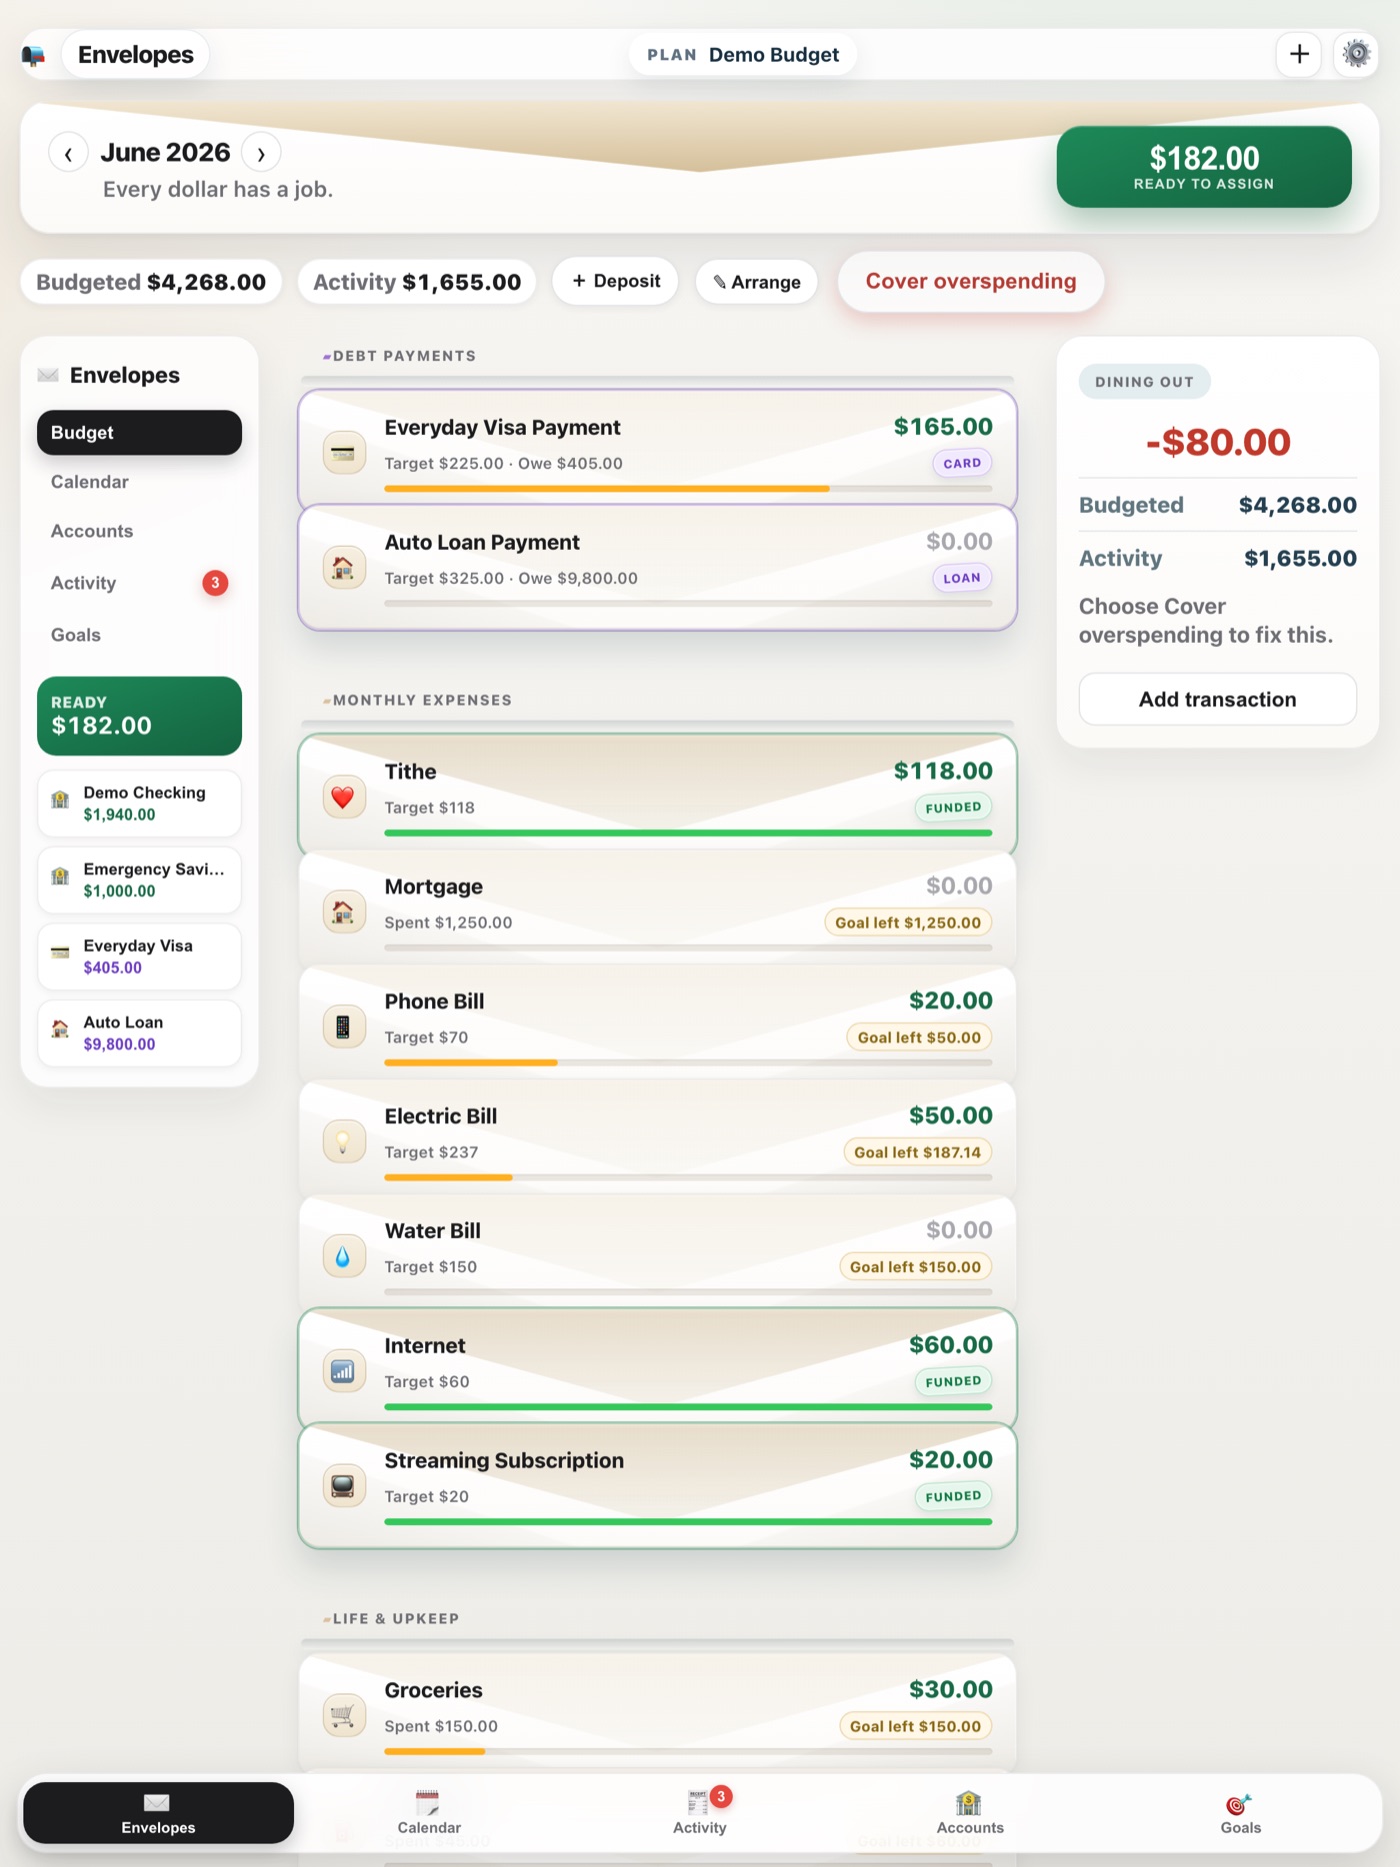Click the CARD tag on Everyday Visa Payment
The height and width of the screenshot is (1867, 1400).
962,463
